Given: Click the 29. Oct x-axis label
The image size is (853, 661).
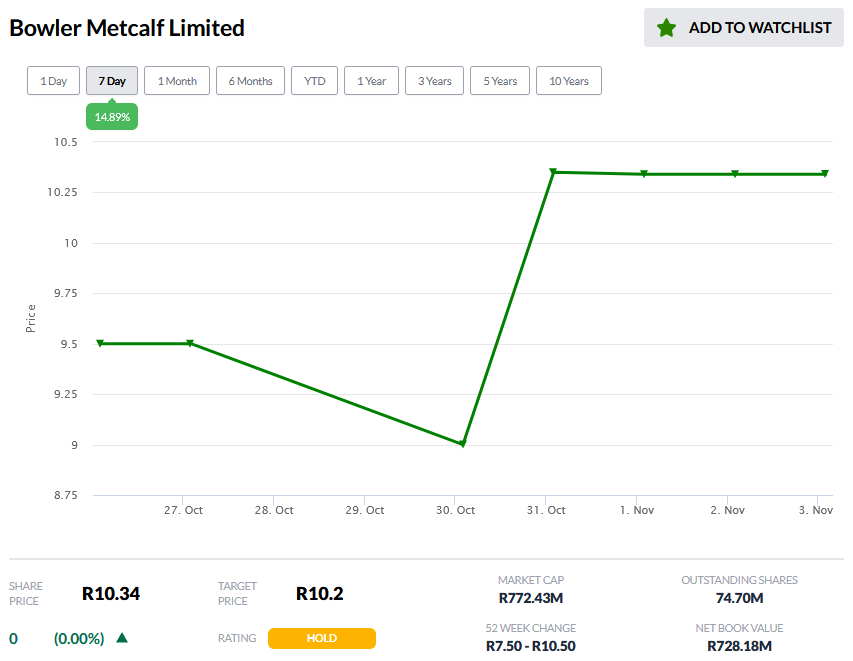Looking at the screenshot, I should pyautogui.click(x=364, y=510).
